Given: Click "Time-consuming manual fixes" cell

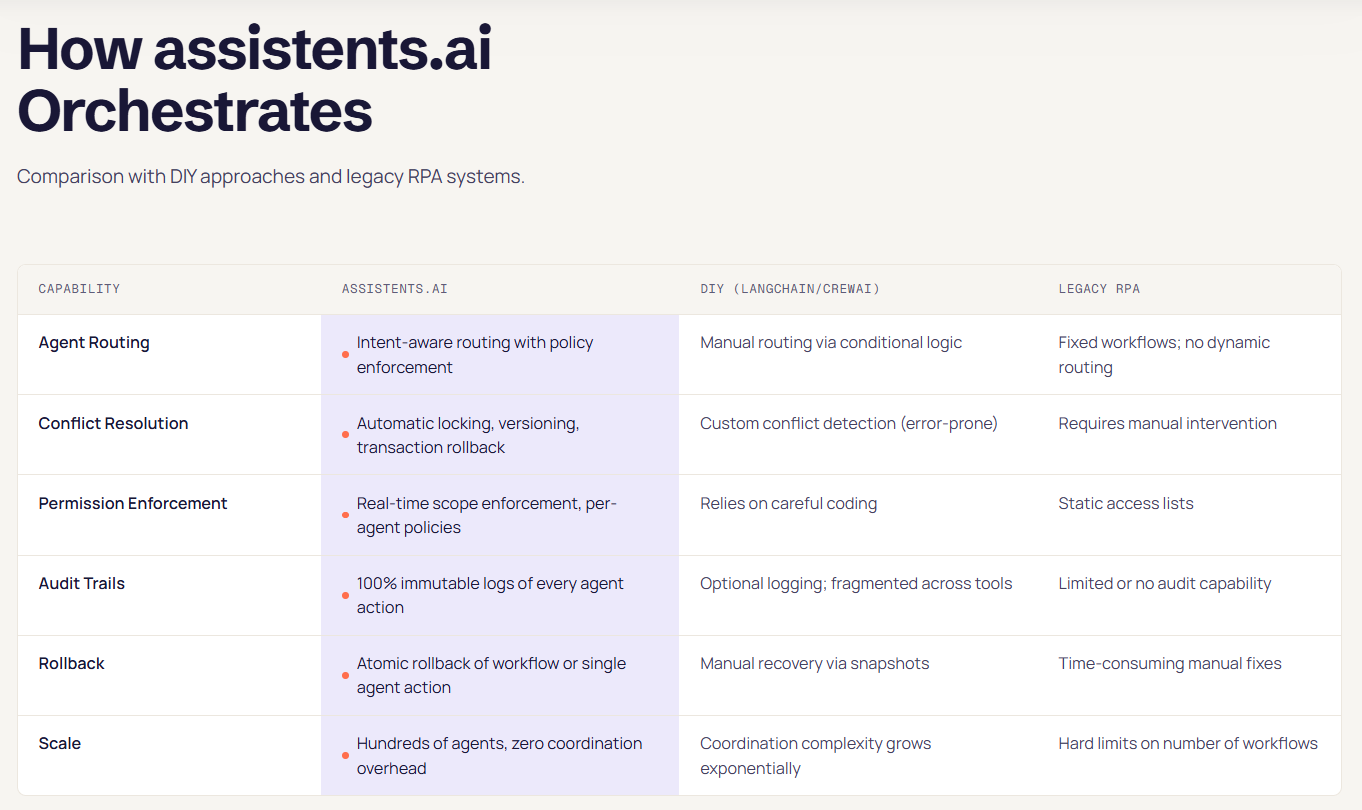Looking at the screenshot, I should (1170, 663).
